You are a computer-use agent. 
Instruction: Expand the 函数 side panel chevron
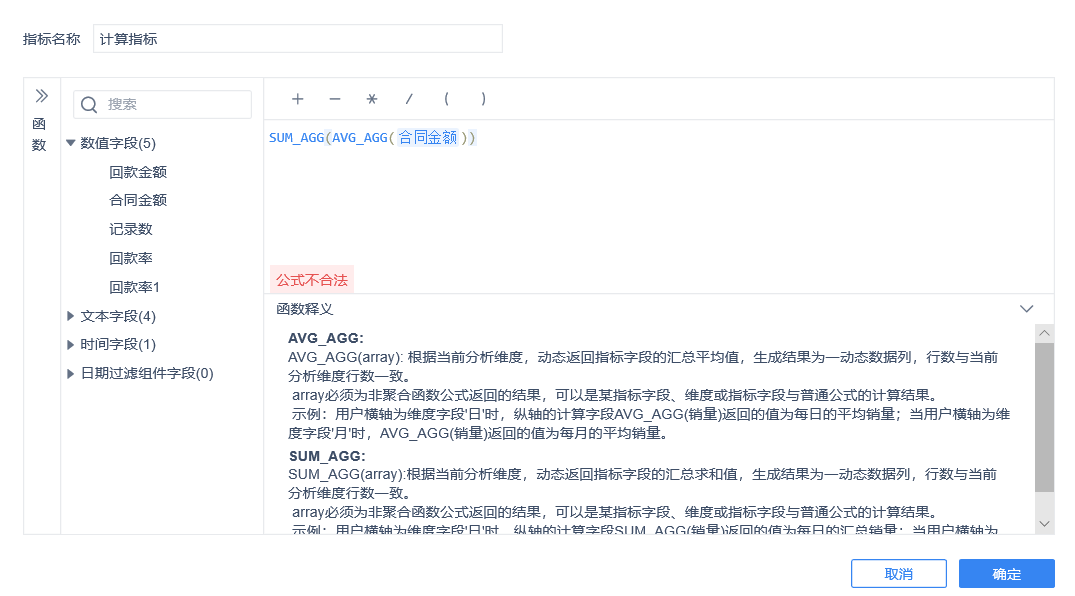(x=42, y=95)
